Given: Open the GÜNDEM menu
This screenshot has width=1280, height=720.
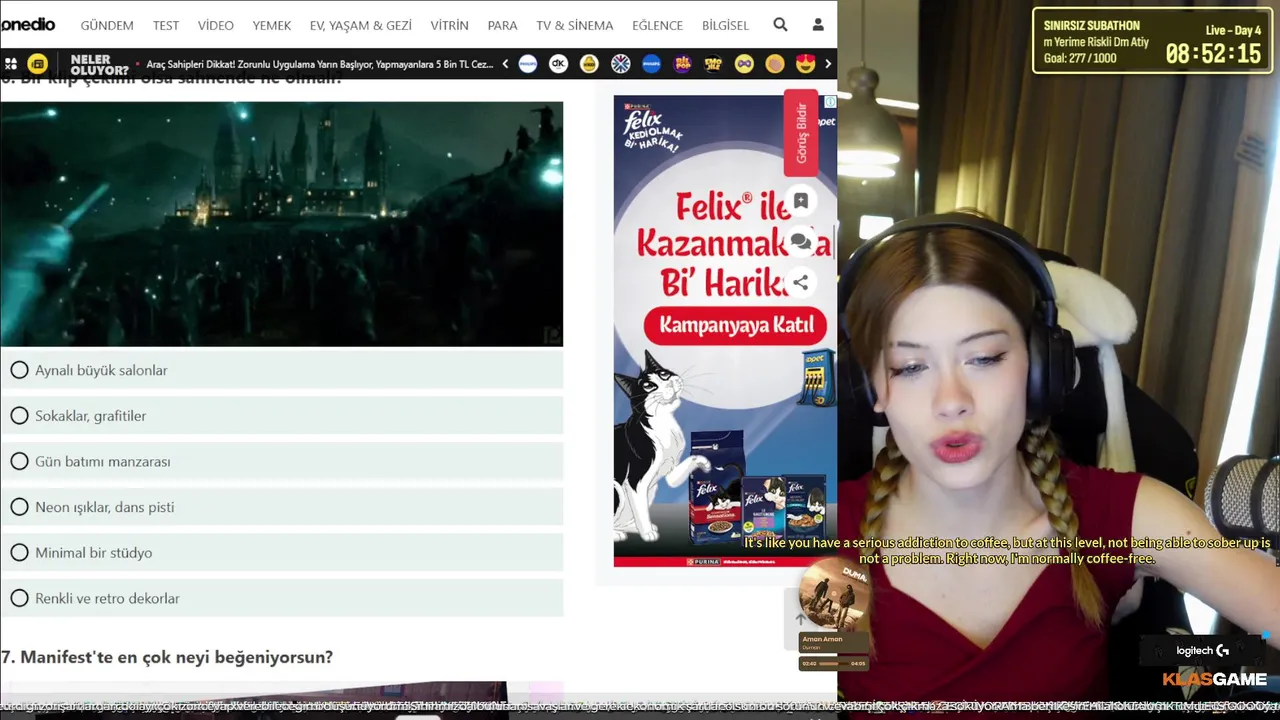Looking at the screenshot, I should click(107, 26).
